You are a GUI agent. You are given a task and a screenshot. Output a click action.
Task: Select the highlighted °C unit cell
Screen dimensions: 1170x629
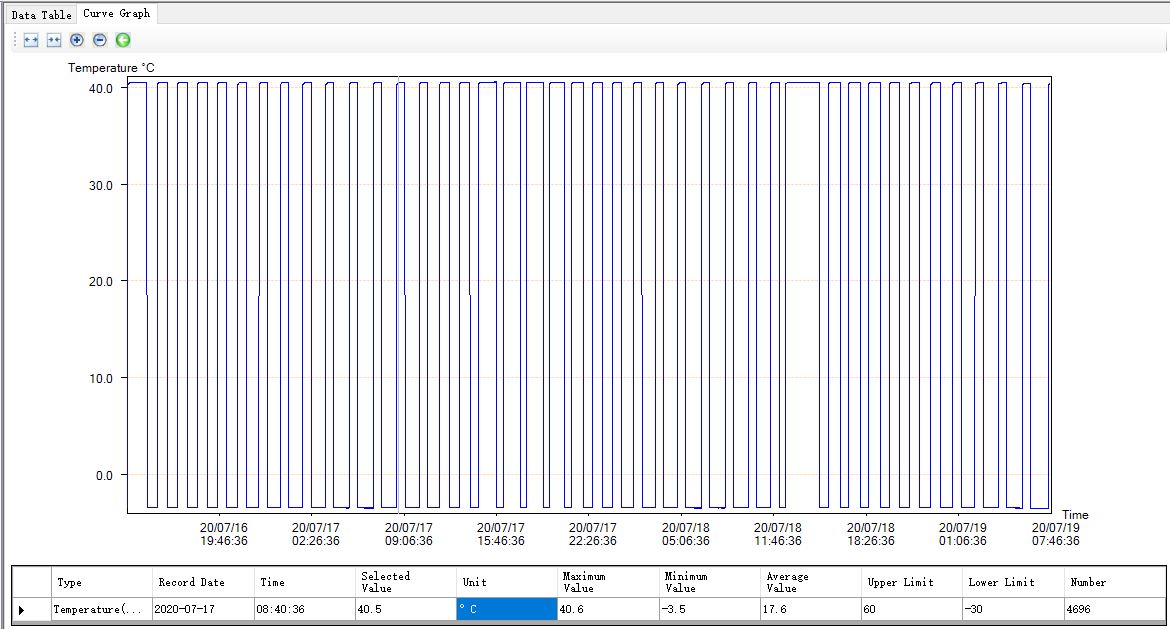tap(507, 610)
